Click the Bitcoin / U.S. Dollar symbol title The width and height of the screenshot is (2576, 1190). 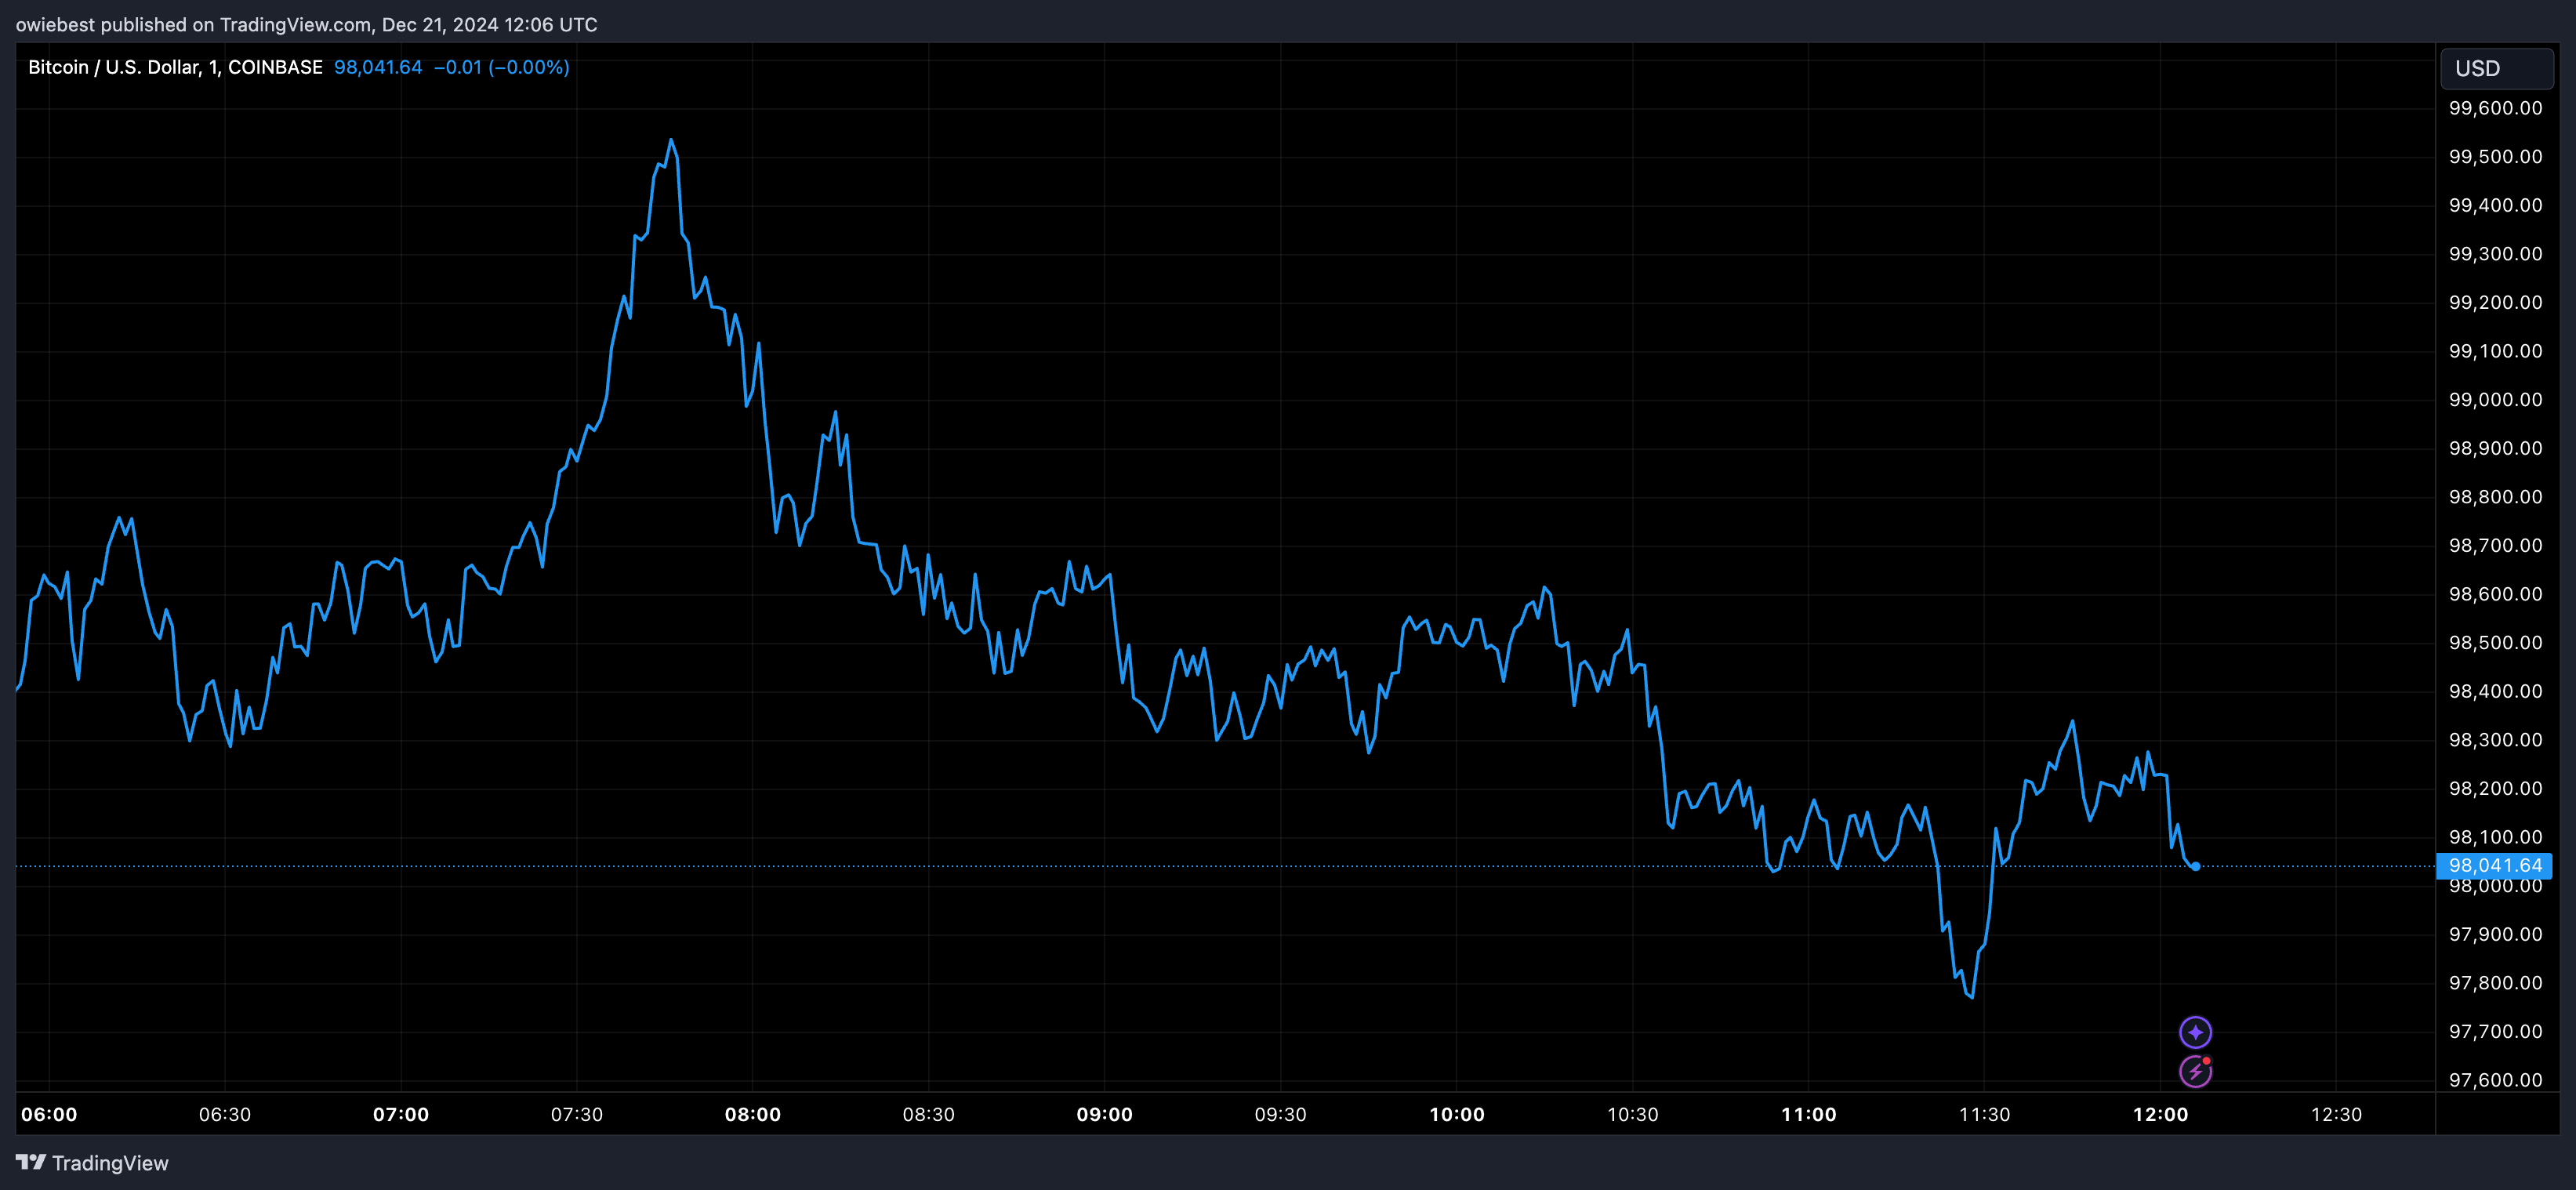point(175,67)
